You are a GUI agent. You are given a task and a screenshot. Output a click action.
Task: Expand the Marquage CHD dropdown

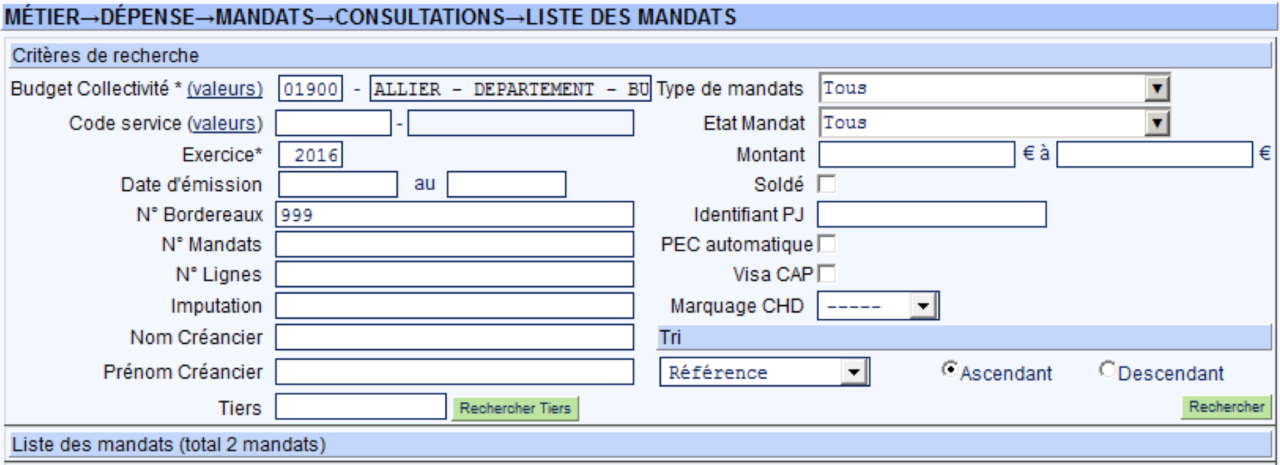(x=875, y=305)
